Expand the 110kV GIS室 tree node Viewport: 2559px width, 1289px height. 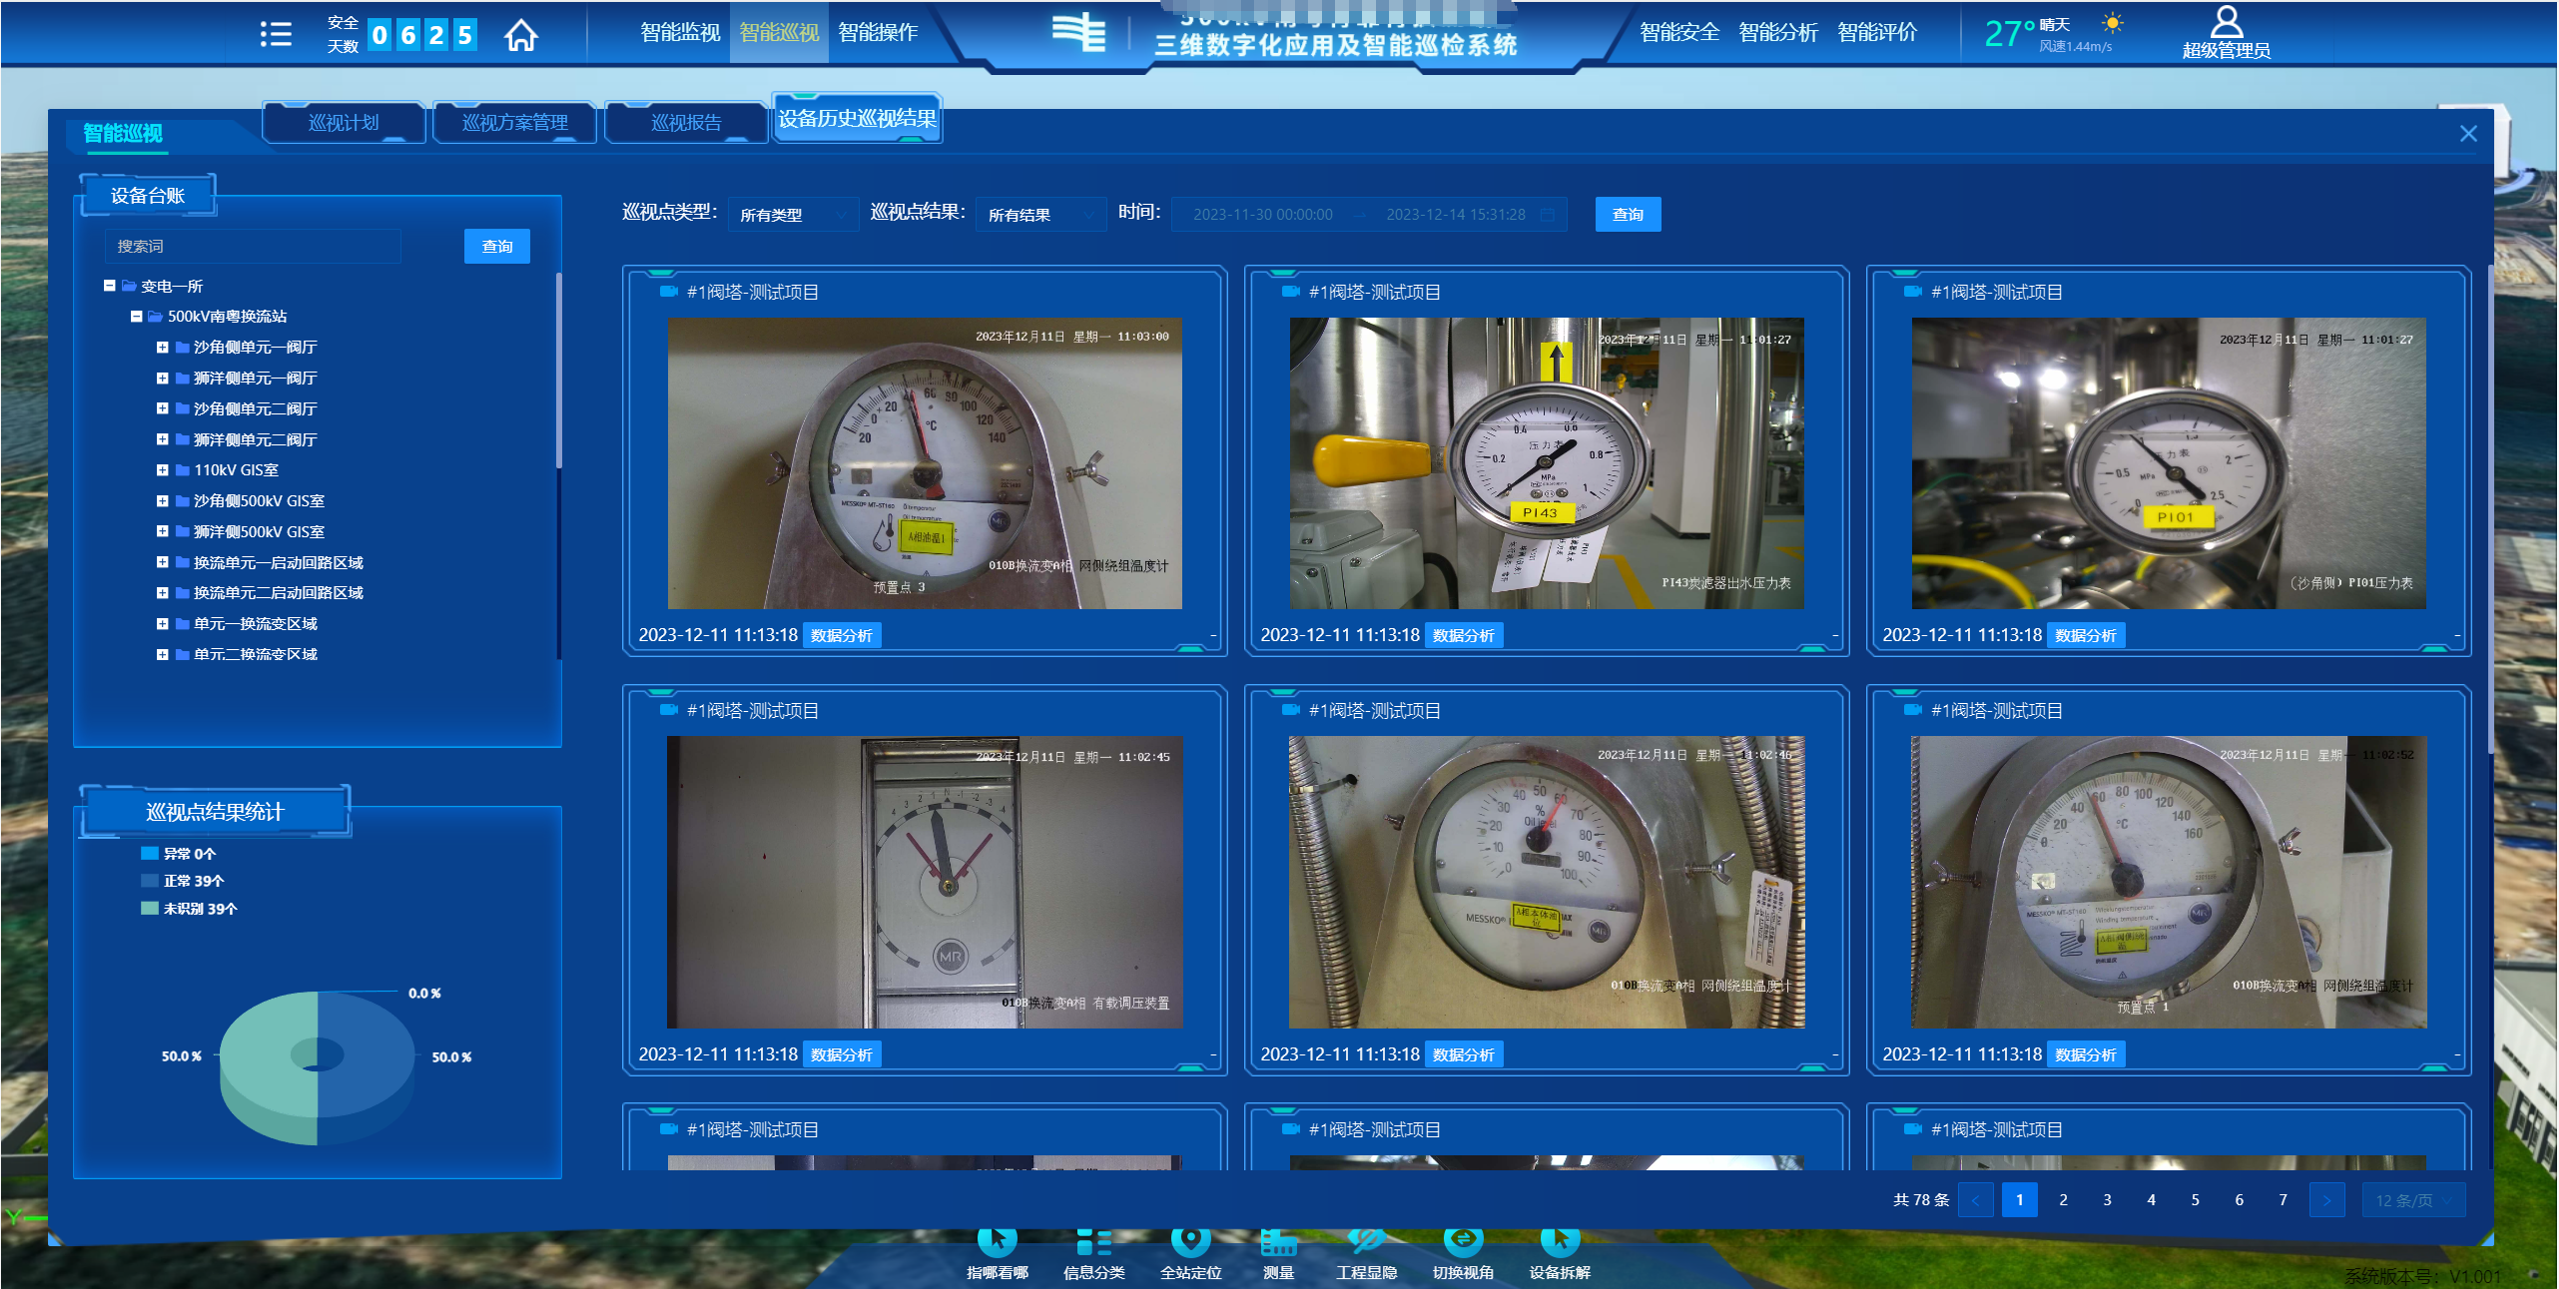(x=162, y=470)
